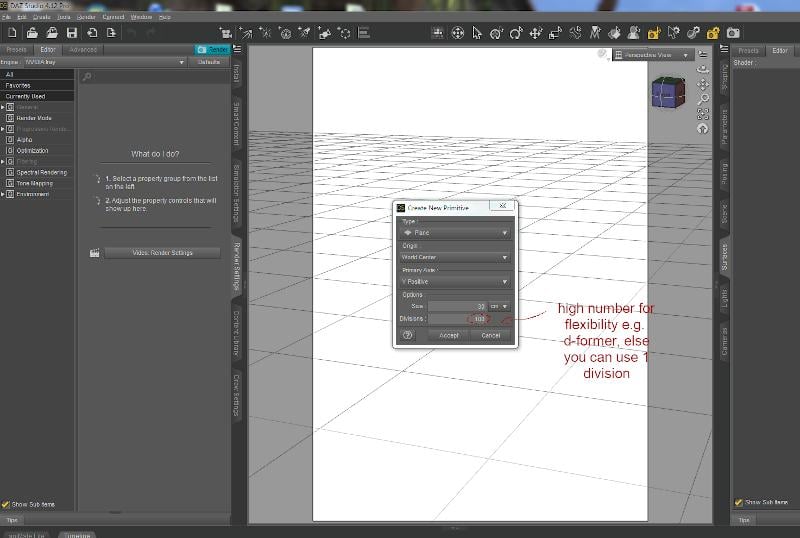Click the Create New Primitive icon

click(324, 33)
